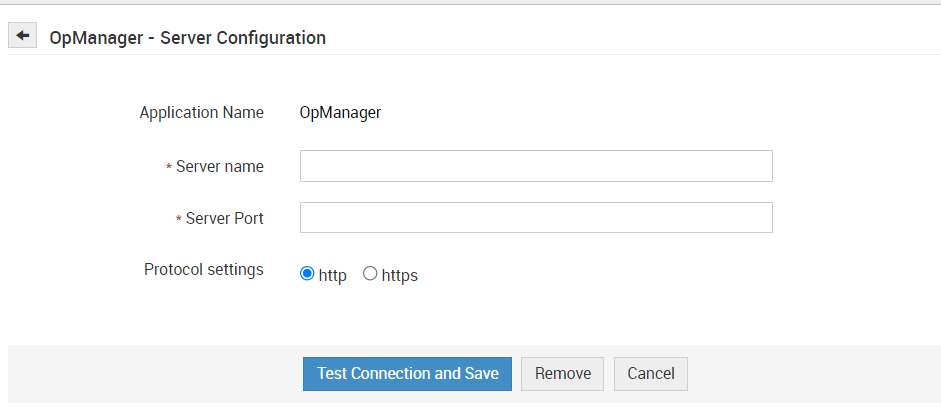Cancel the server configuration
The height and width of the screenshot is (410, 941).
(x=650, y=374)
